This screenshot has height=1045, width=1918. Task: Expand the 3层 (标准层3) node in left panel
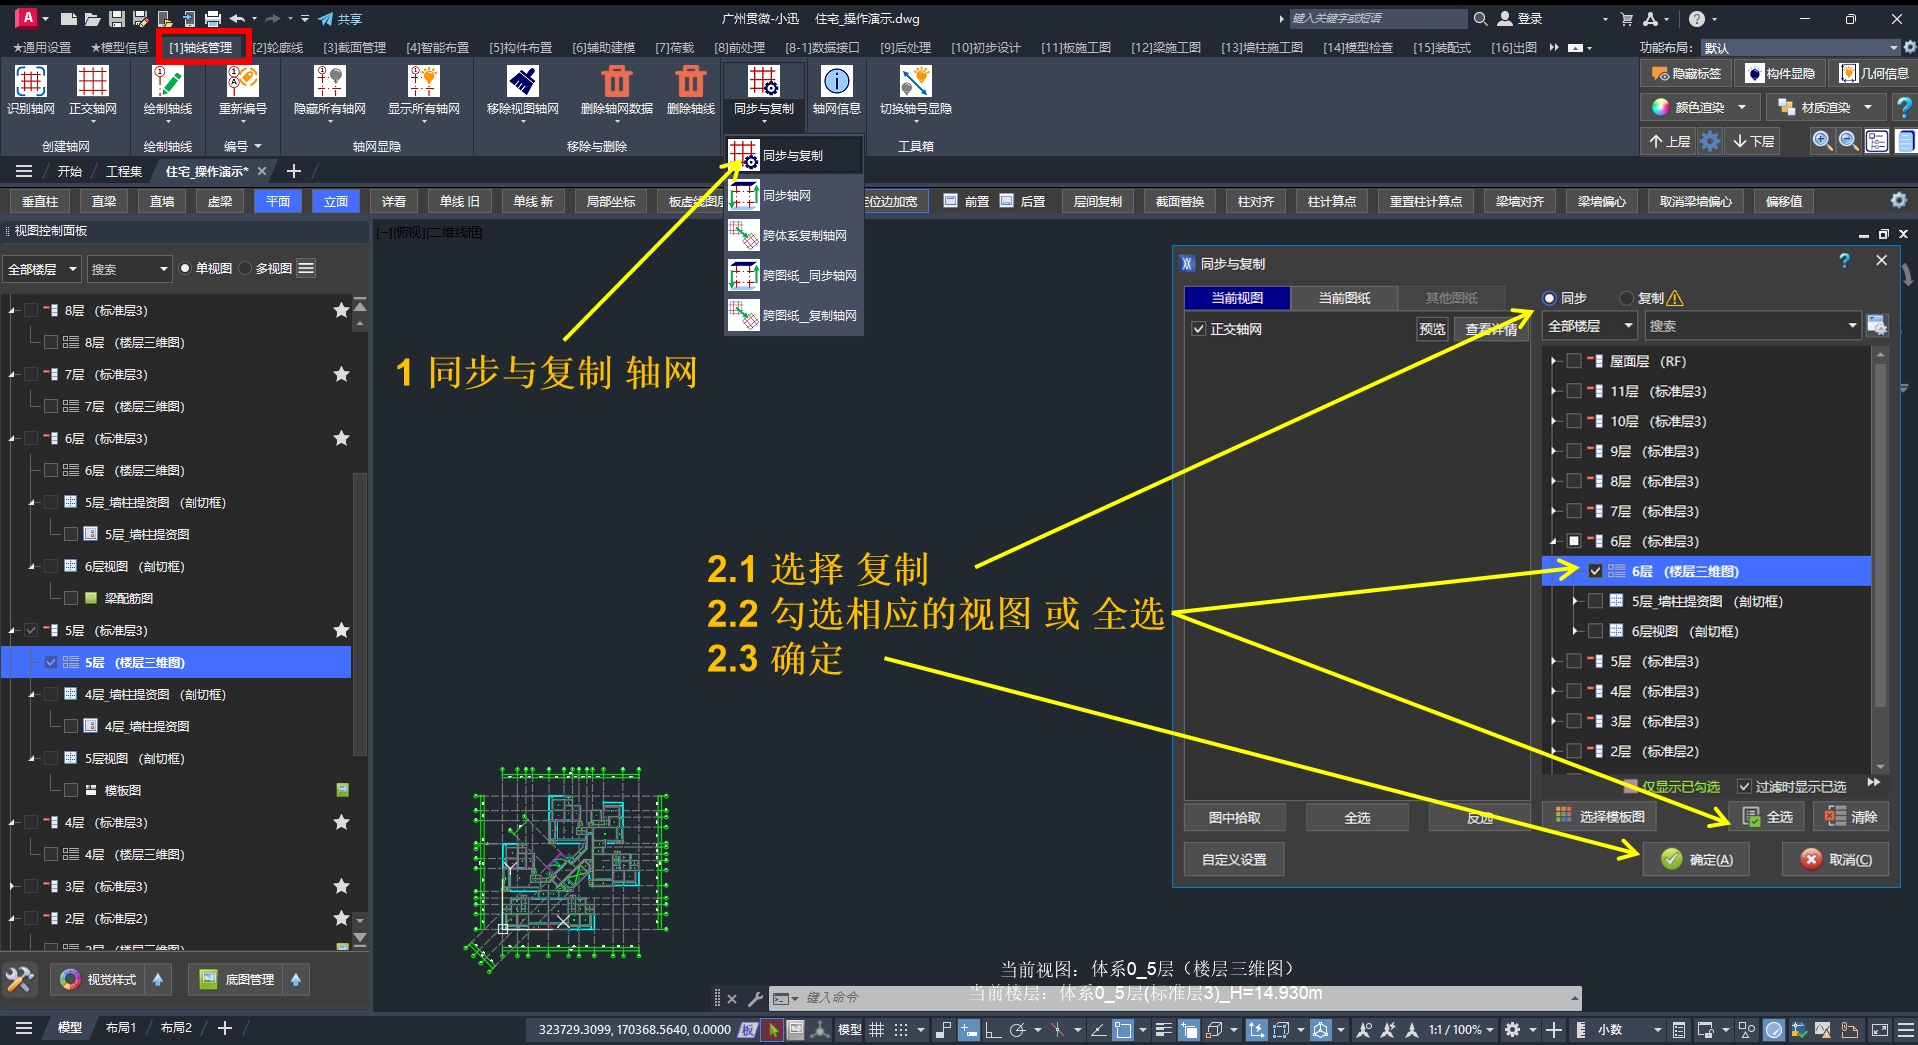pyautogui.click(x=13, y=886)
